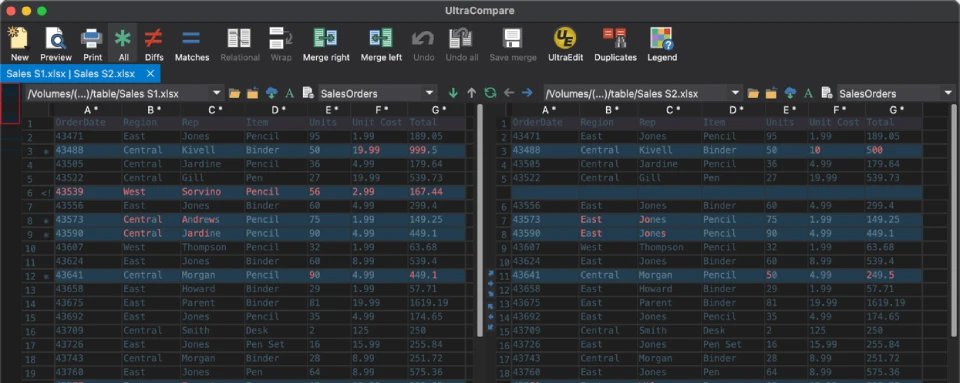960x383 pixels.
Task: Expand the right pane file path dropdown
Action: 735,93
